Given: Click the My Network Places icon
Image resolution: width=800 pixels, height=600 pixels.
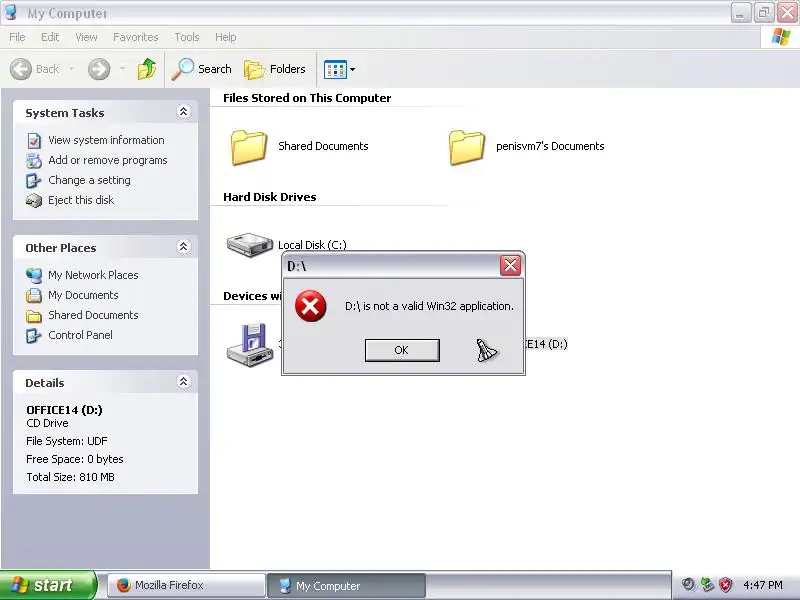Looking at the screenshot, I should (34, 276).
